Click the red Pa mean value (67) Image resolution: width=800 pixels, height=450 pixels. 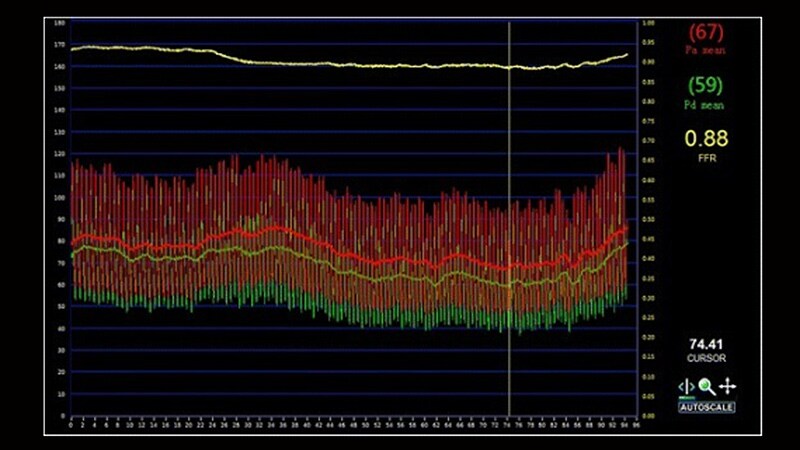coord(706,32)
